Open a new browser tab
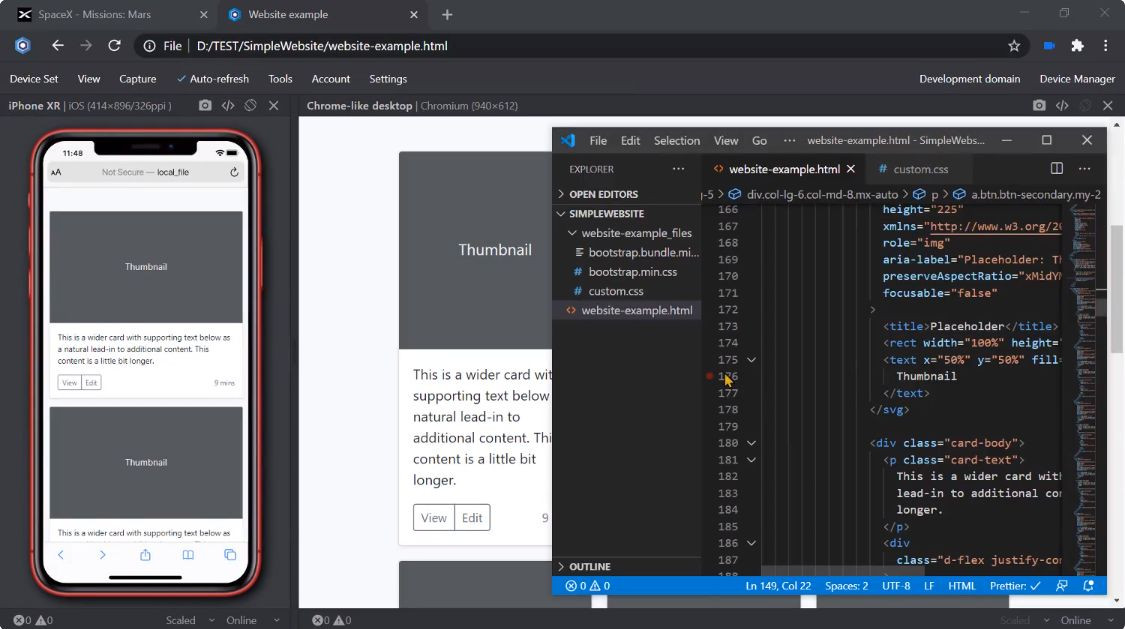Screen dimensions: 1125x629 click(447, 14)
